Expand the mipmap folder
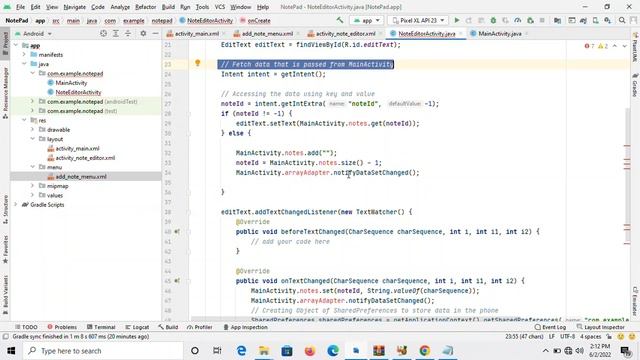This screenshot has height=360, width=640. pyautogui.click(x=32, y=186)
